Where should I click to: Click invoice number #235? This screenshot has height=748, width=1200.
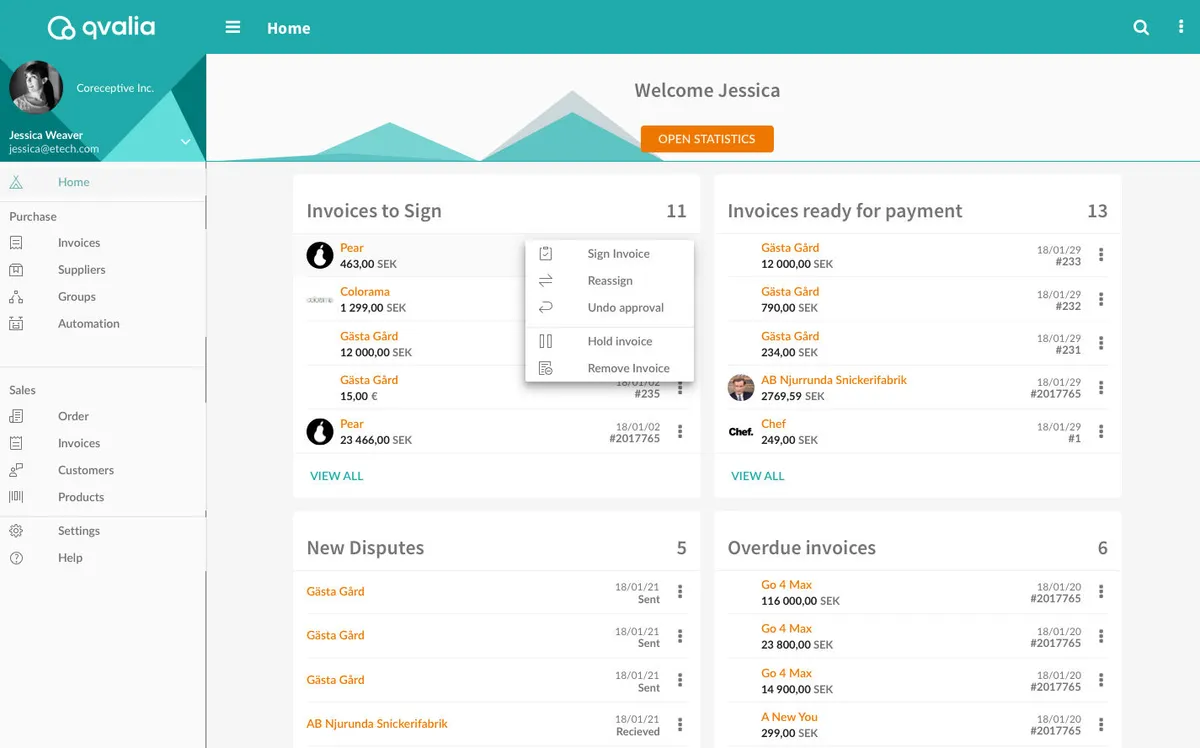pos(647,394)
